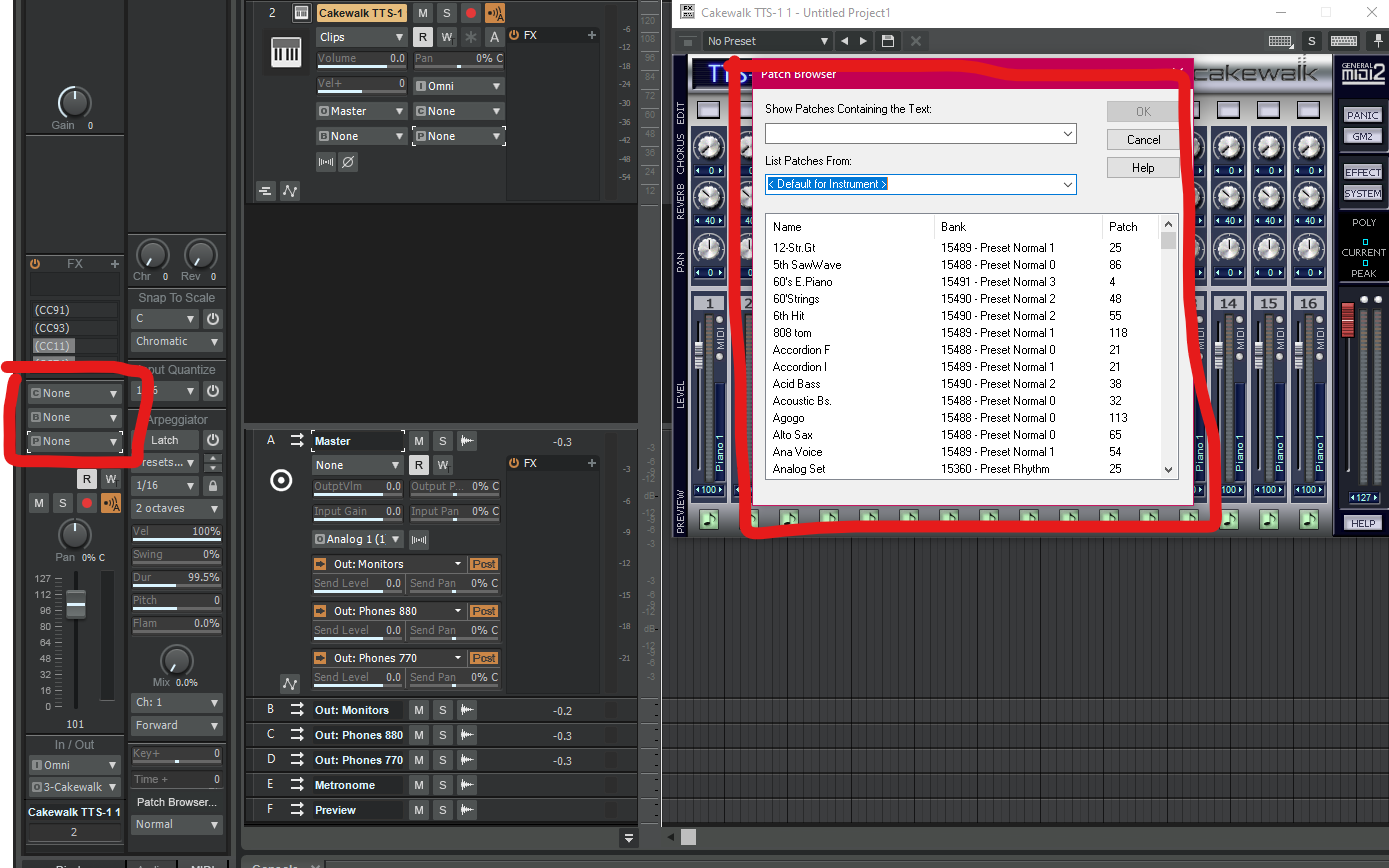Enable Input Quantize power button
The image size is (1389, 868).
212,391
